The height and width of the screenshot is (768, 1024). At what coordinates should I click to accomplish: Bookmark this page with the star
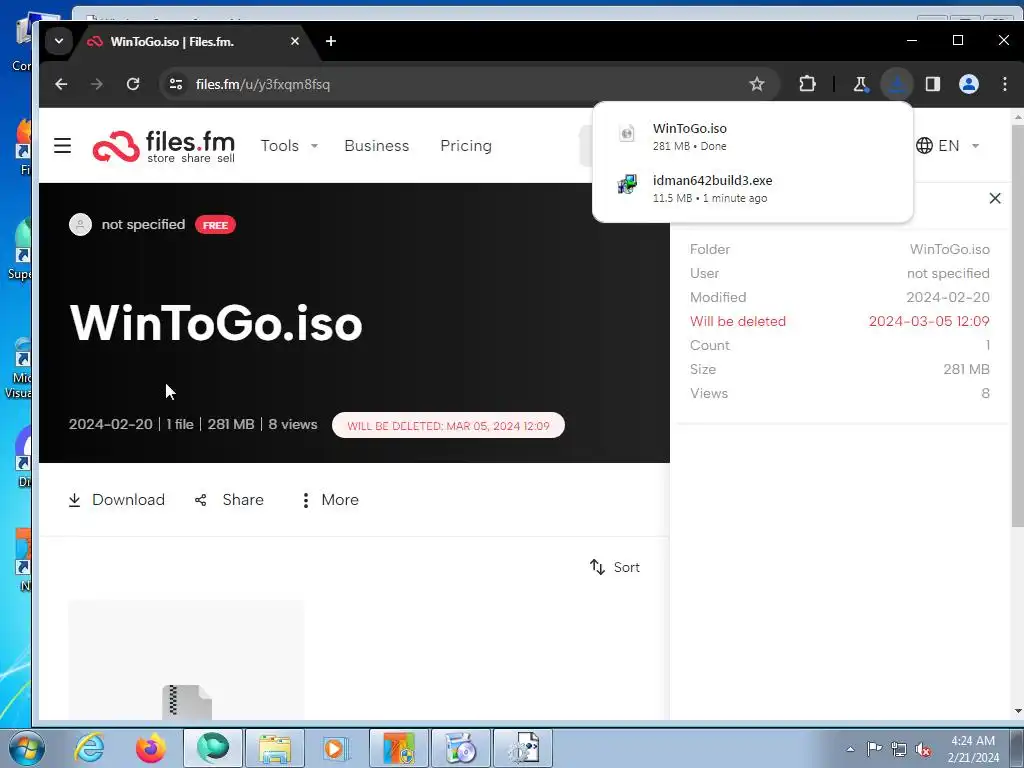point(757,84)
